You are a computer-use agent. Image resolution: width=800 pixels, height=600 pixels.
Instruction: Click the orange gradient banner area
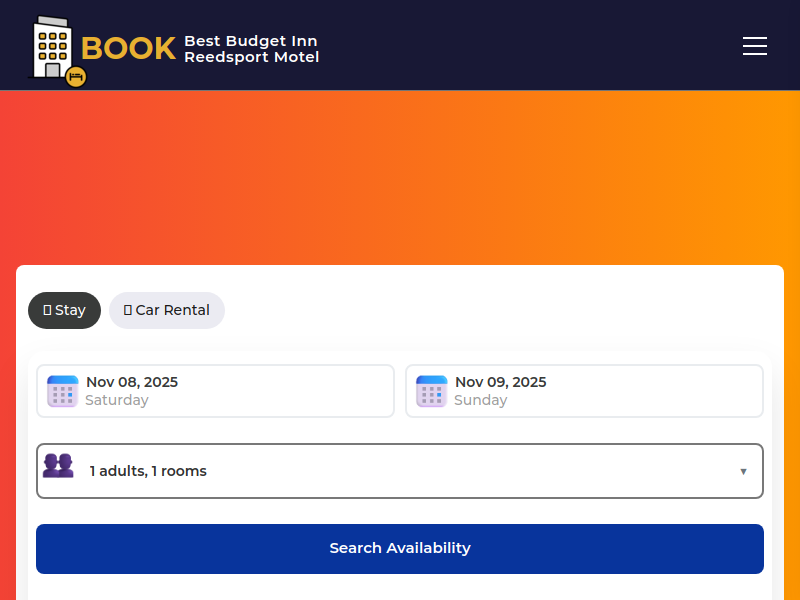tap(400, 175)
